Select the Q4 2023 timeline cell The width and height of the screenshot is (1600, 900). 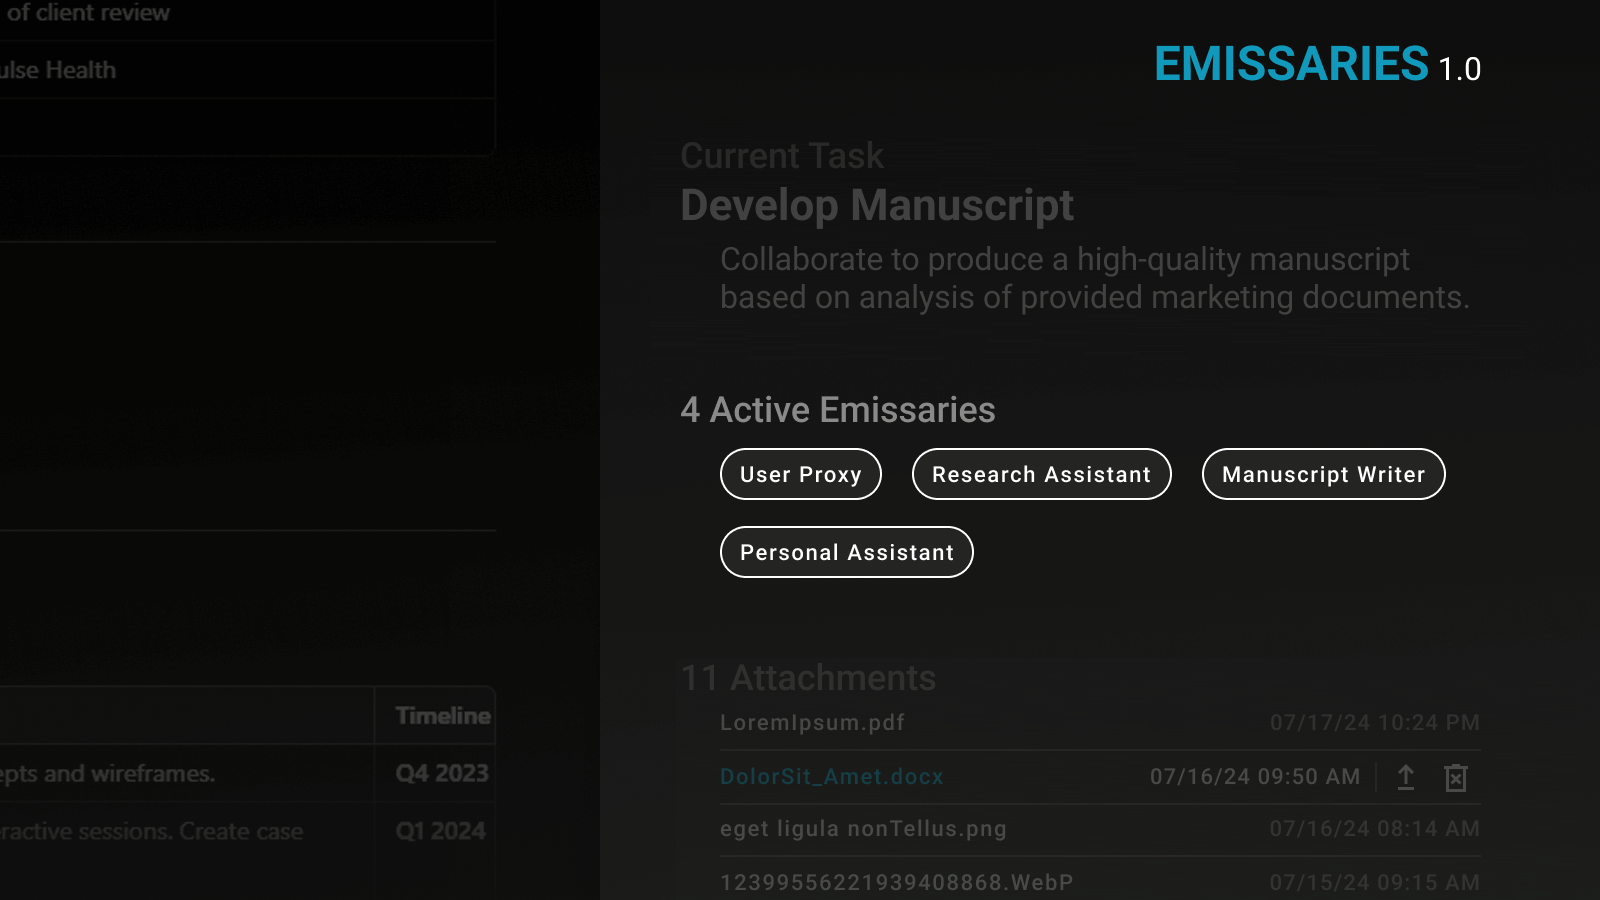click(441, 773)
